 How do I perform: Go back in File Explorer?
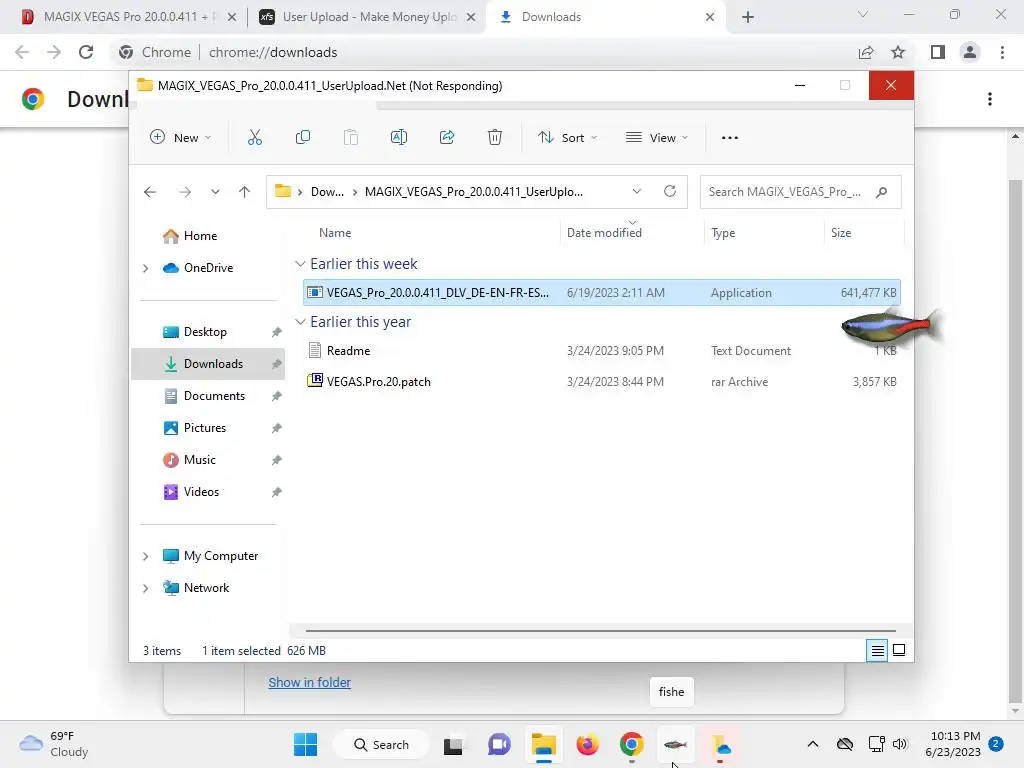click(150, 192)
